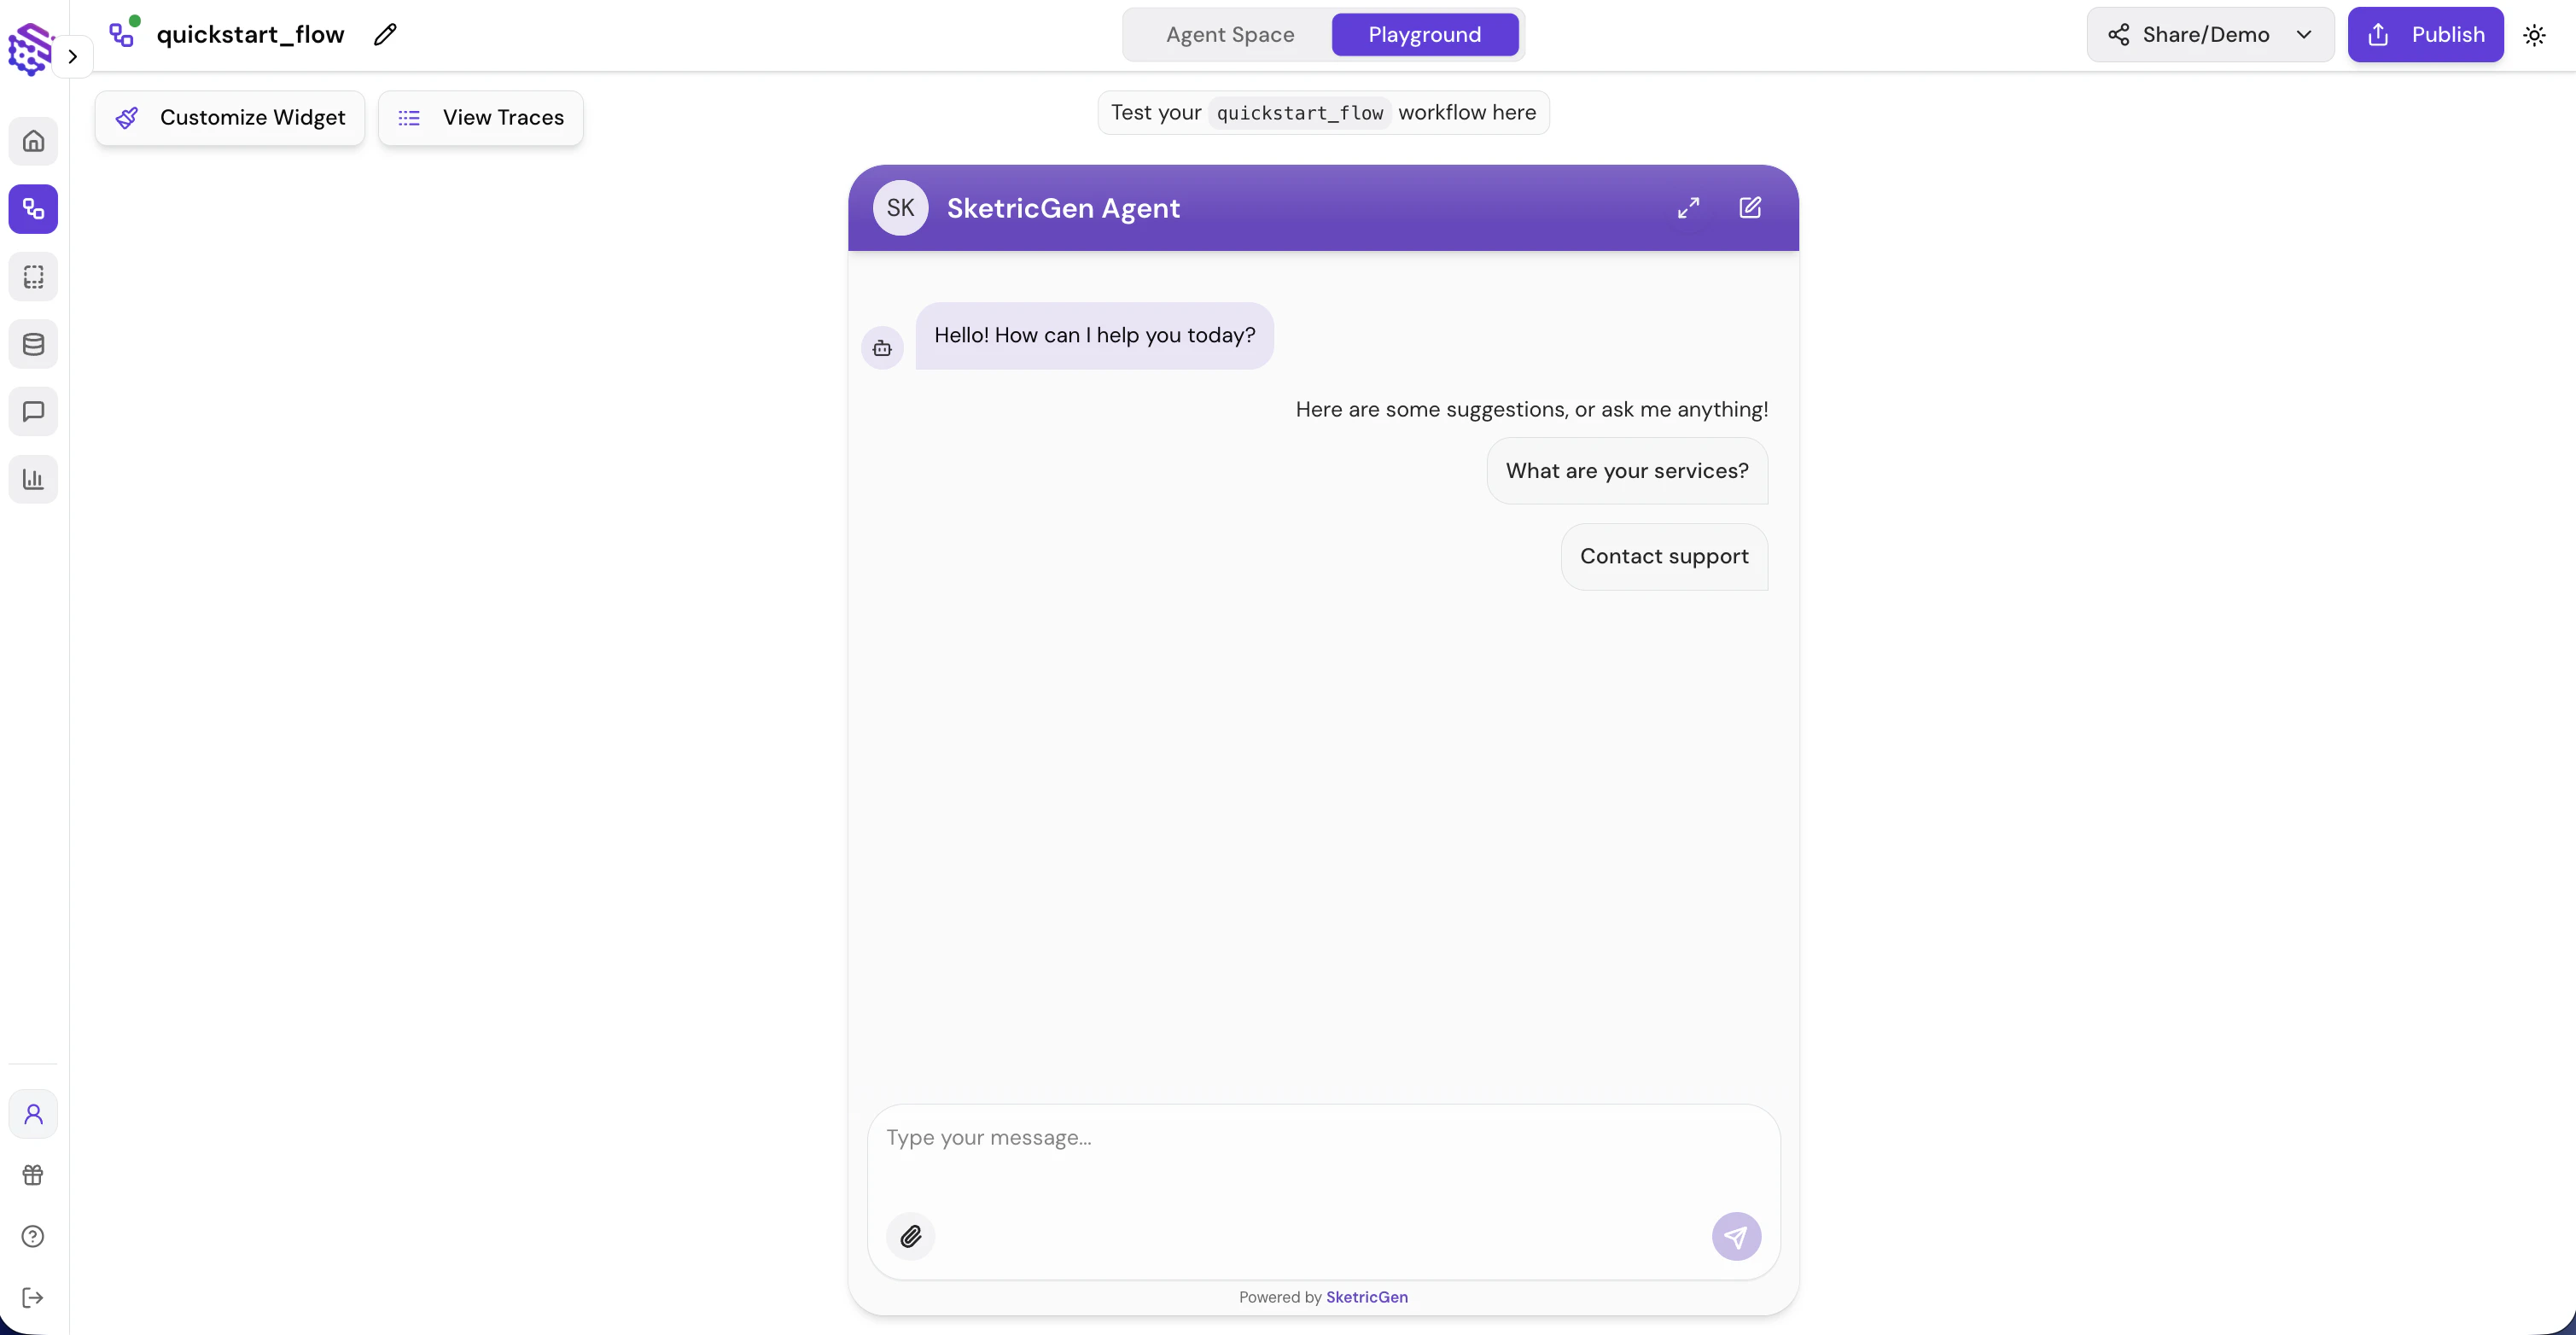Click the Publish button
This screenshot has height=1335, width=2576.
(2426, 34)
